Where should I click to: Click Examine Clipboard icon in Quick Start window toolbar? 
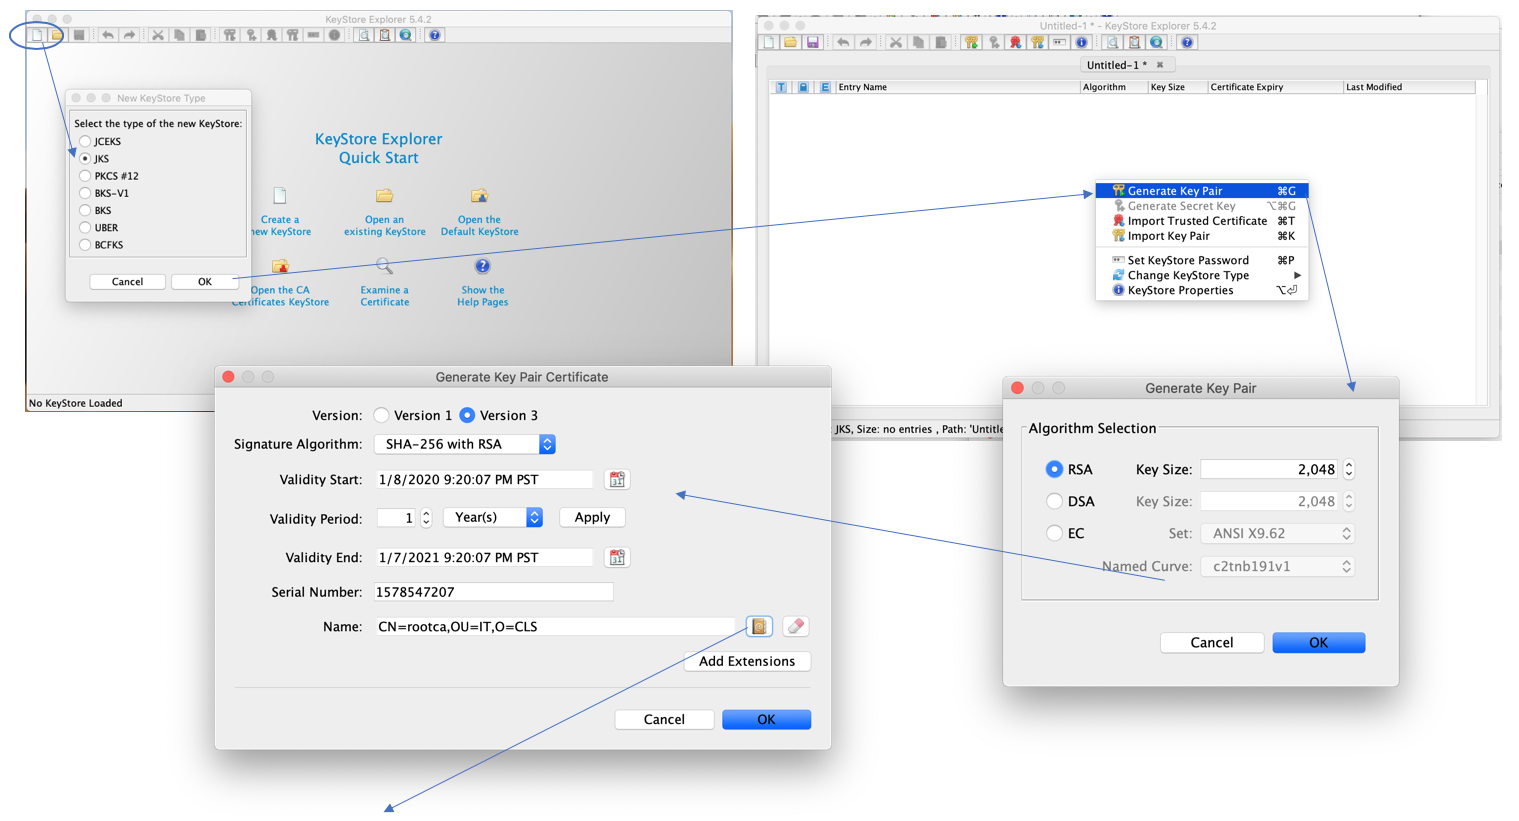tap(384, 35)
